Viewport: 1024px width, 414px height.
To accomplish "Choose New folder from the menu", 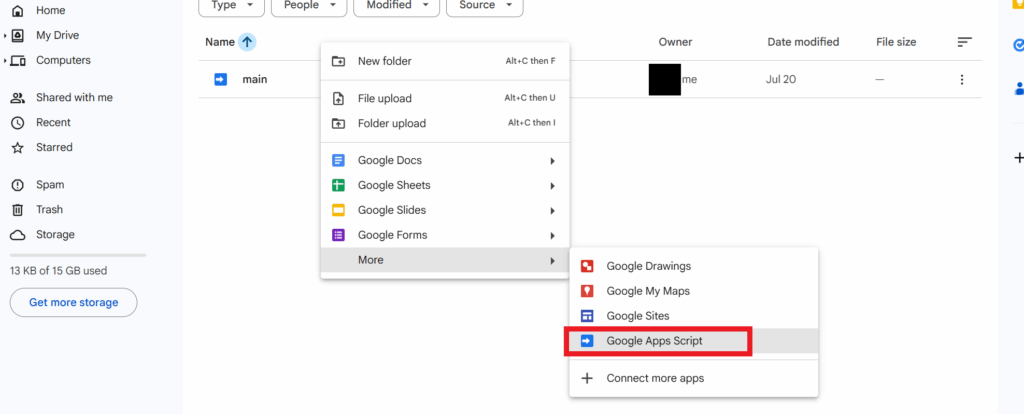I will (445, 61).
